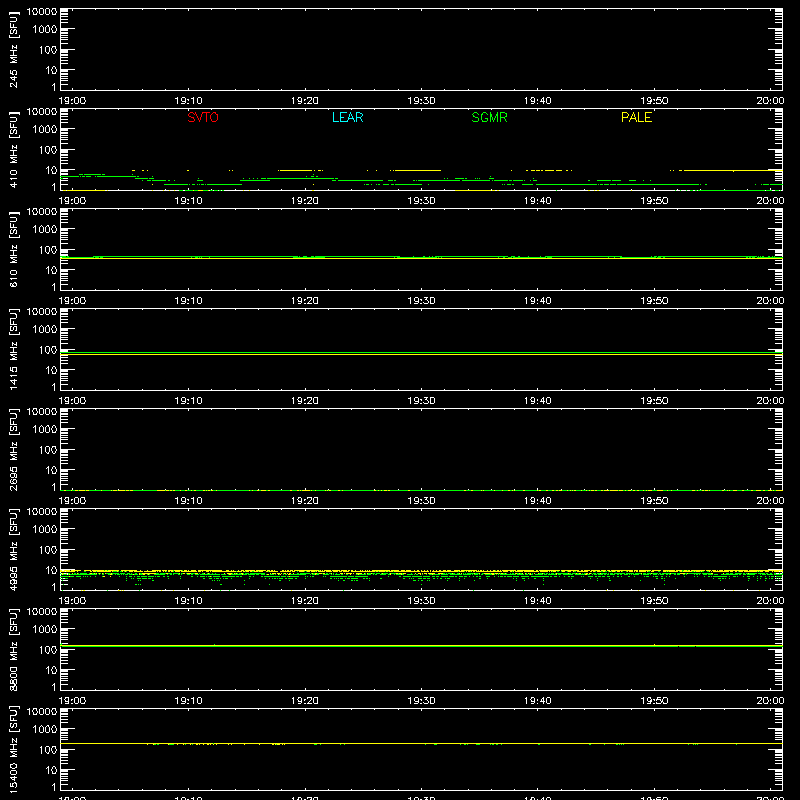
Task: Click 19:50 tick under the 4995 MHz plot
Action: 654,601
